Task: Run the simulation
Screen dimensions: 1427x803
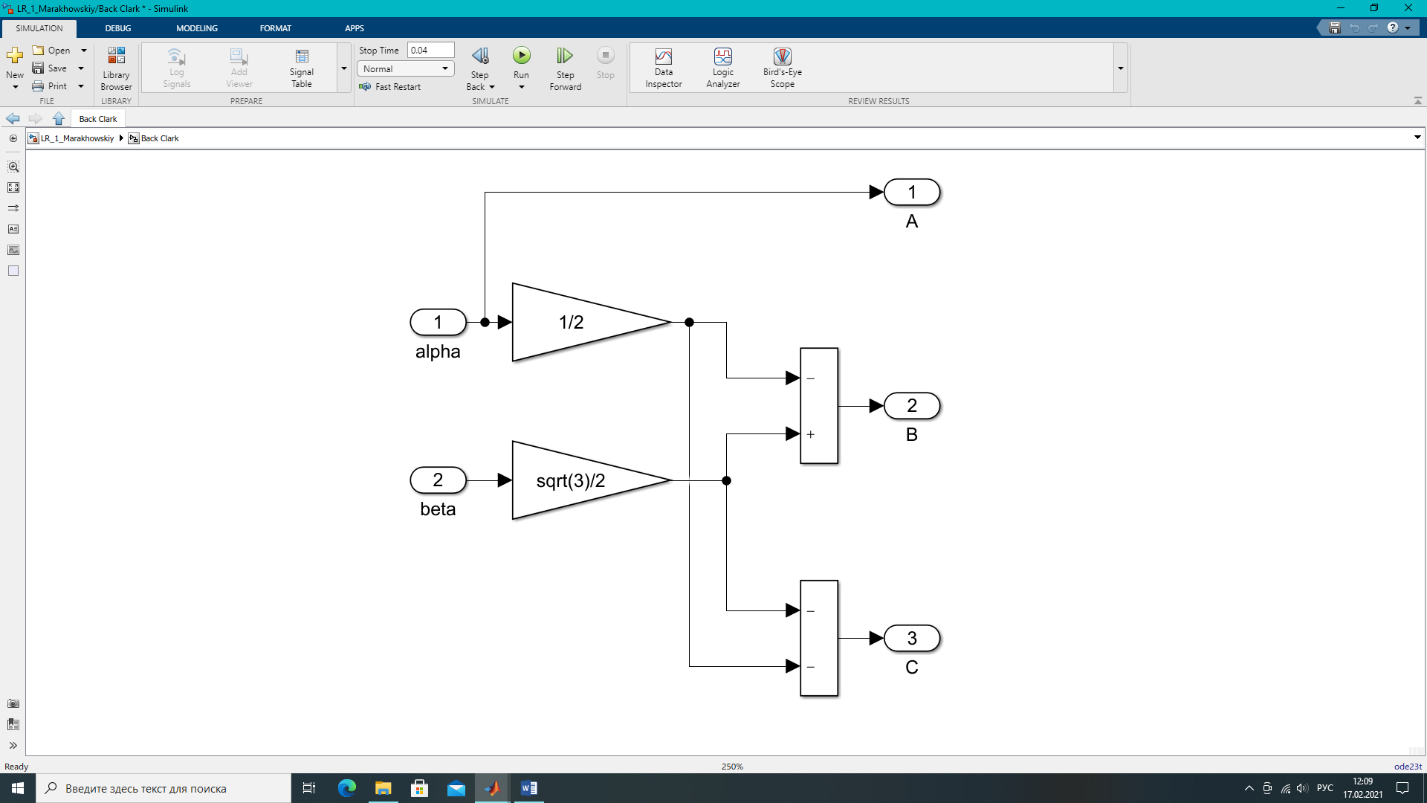Action: pos(521,56)
